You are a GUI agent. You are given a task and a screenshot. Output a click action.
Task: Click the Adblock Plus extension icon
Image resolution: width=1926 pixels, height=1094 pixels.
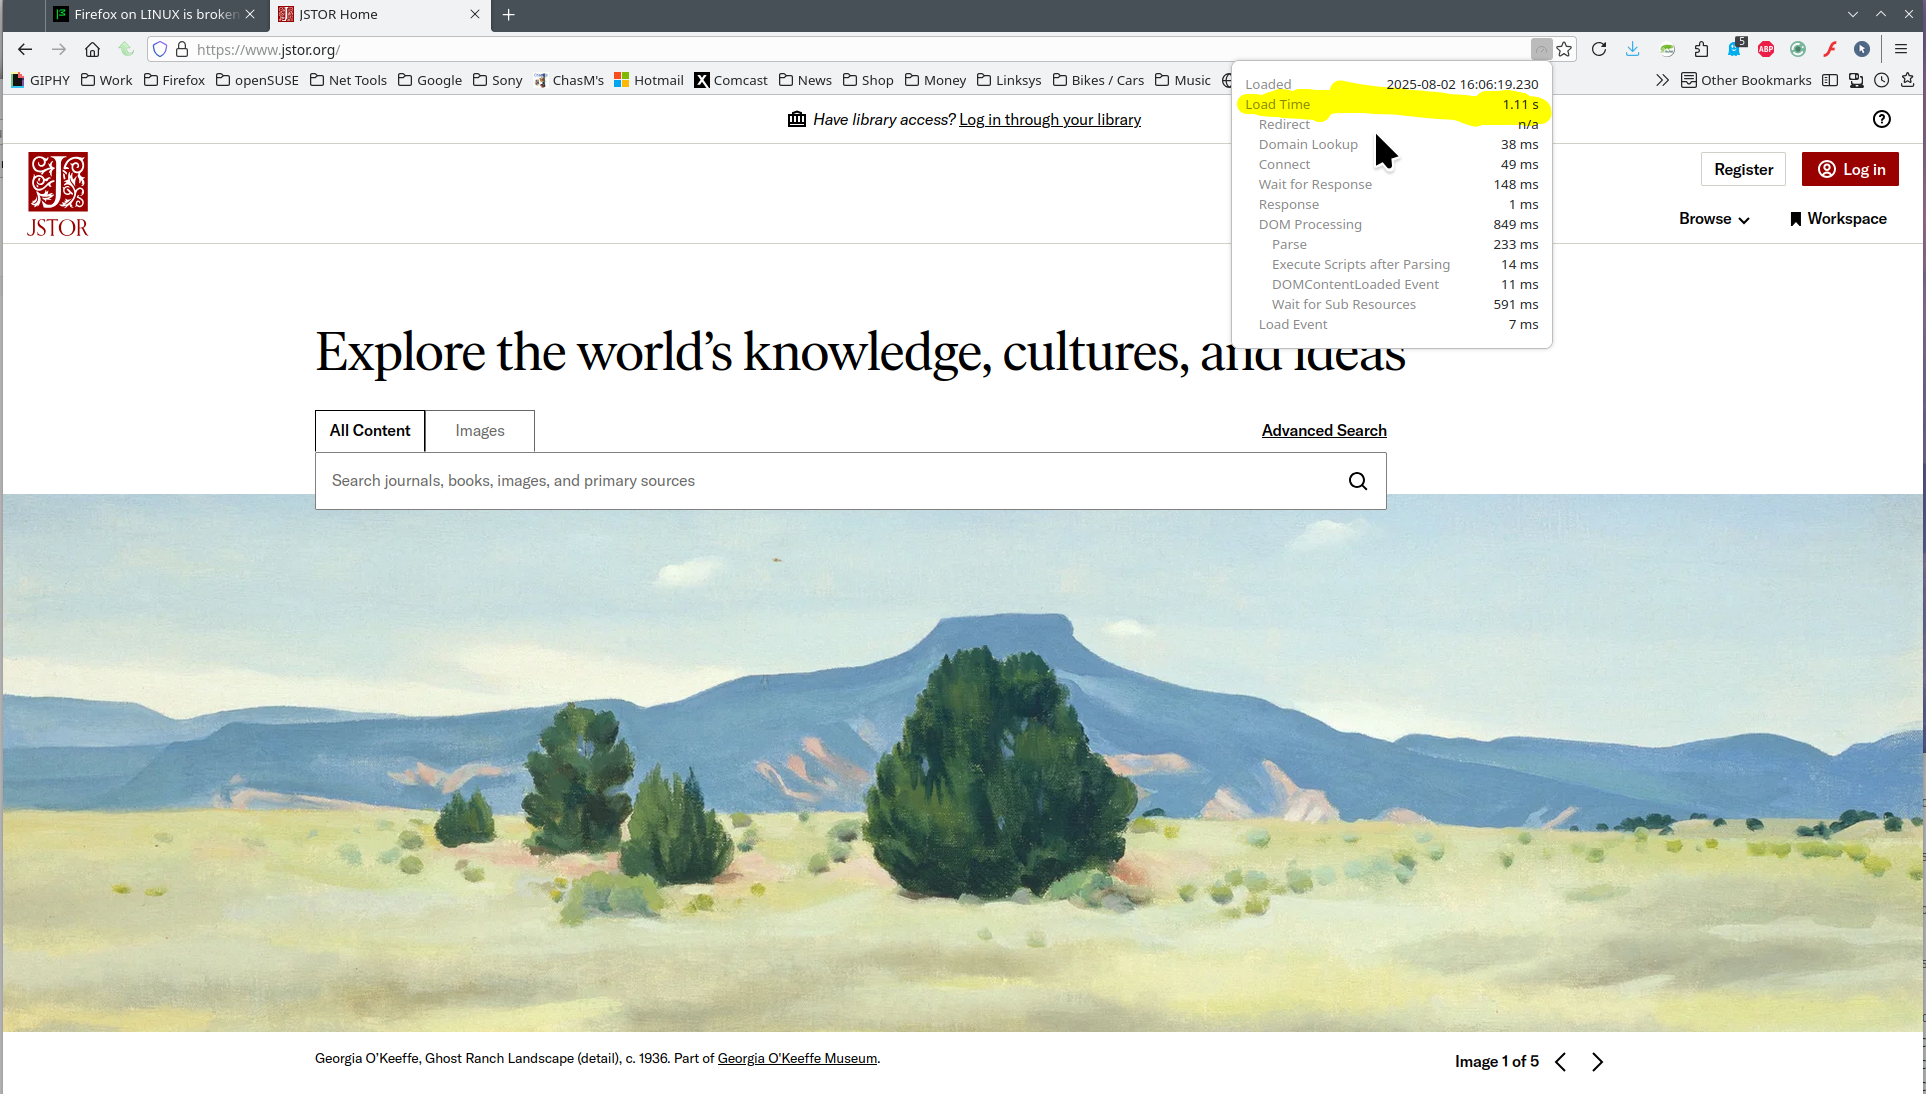coord(1766,49)
